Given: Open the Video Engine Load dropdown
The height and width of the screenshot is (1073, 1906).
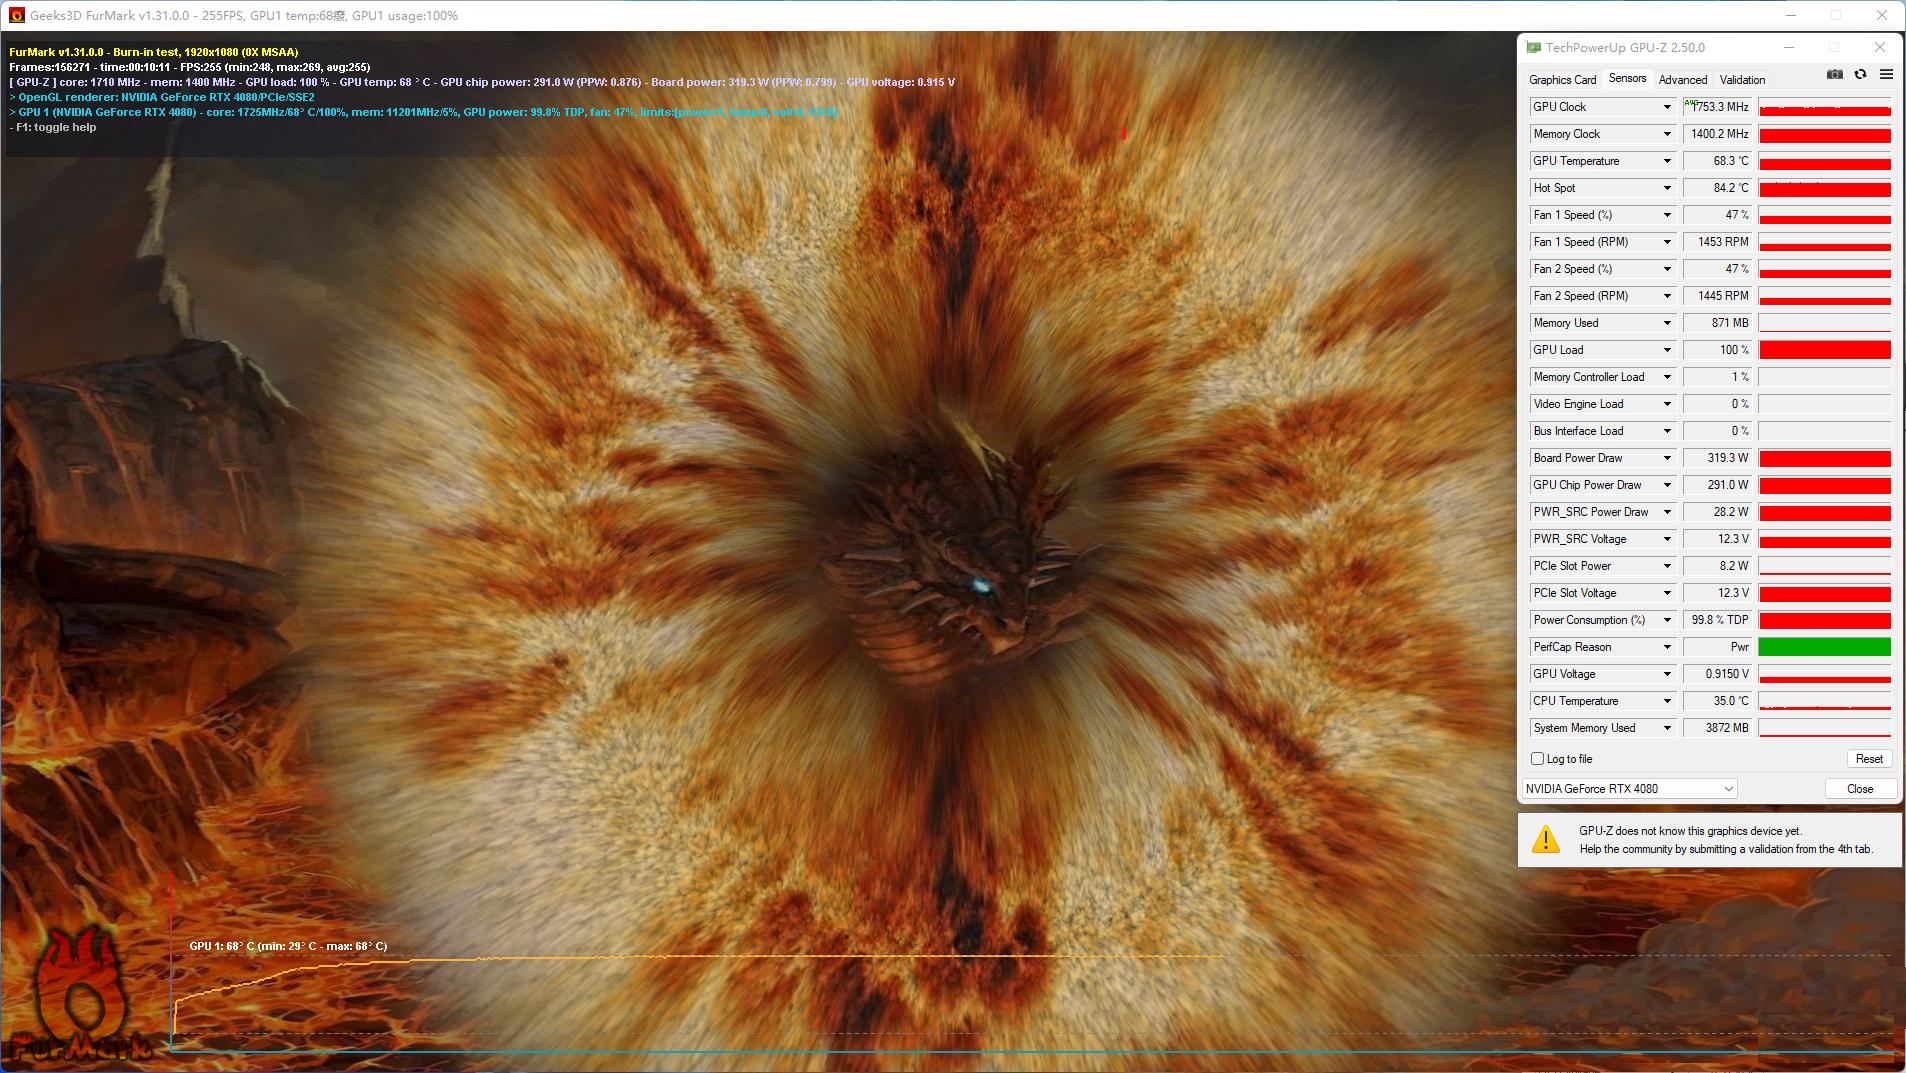Looking at the screenshot, I should point(1667,404).
